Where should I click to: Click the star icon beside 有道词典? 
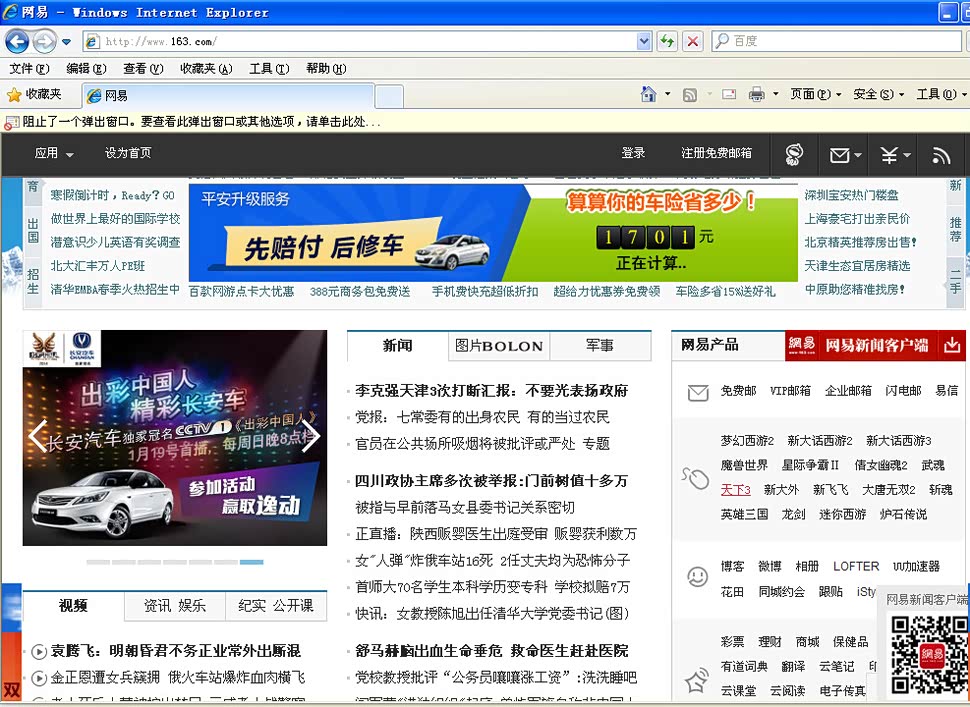point(697,680)
